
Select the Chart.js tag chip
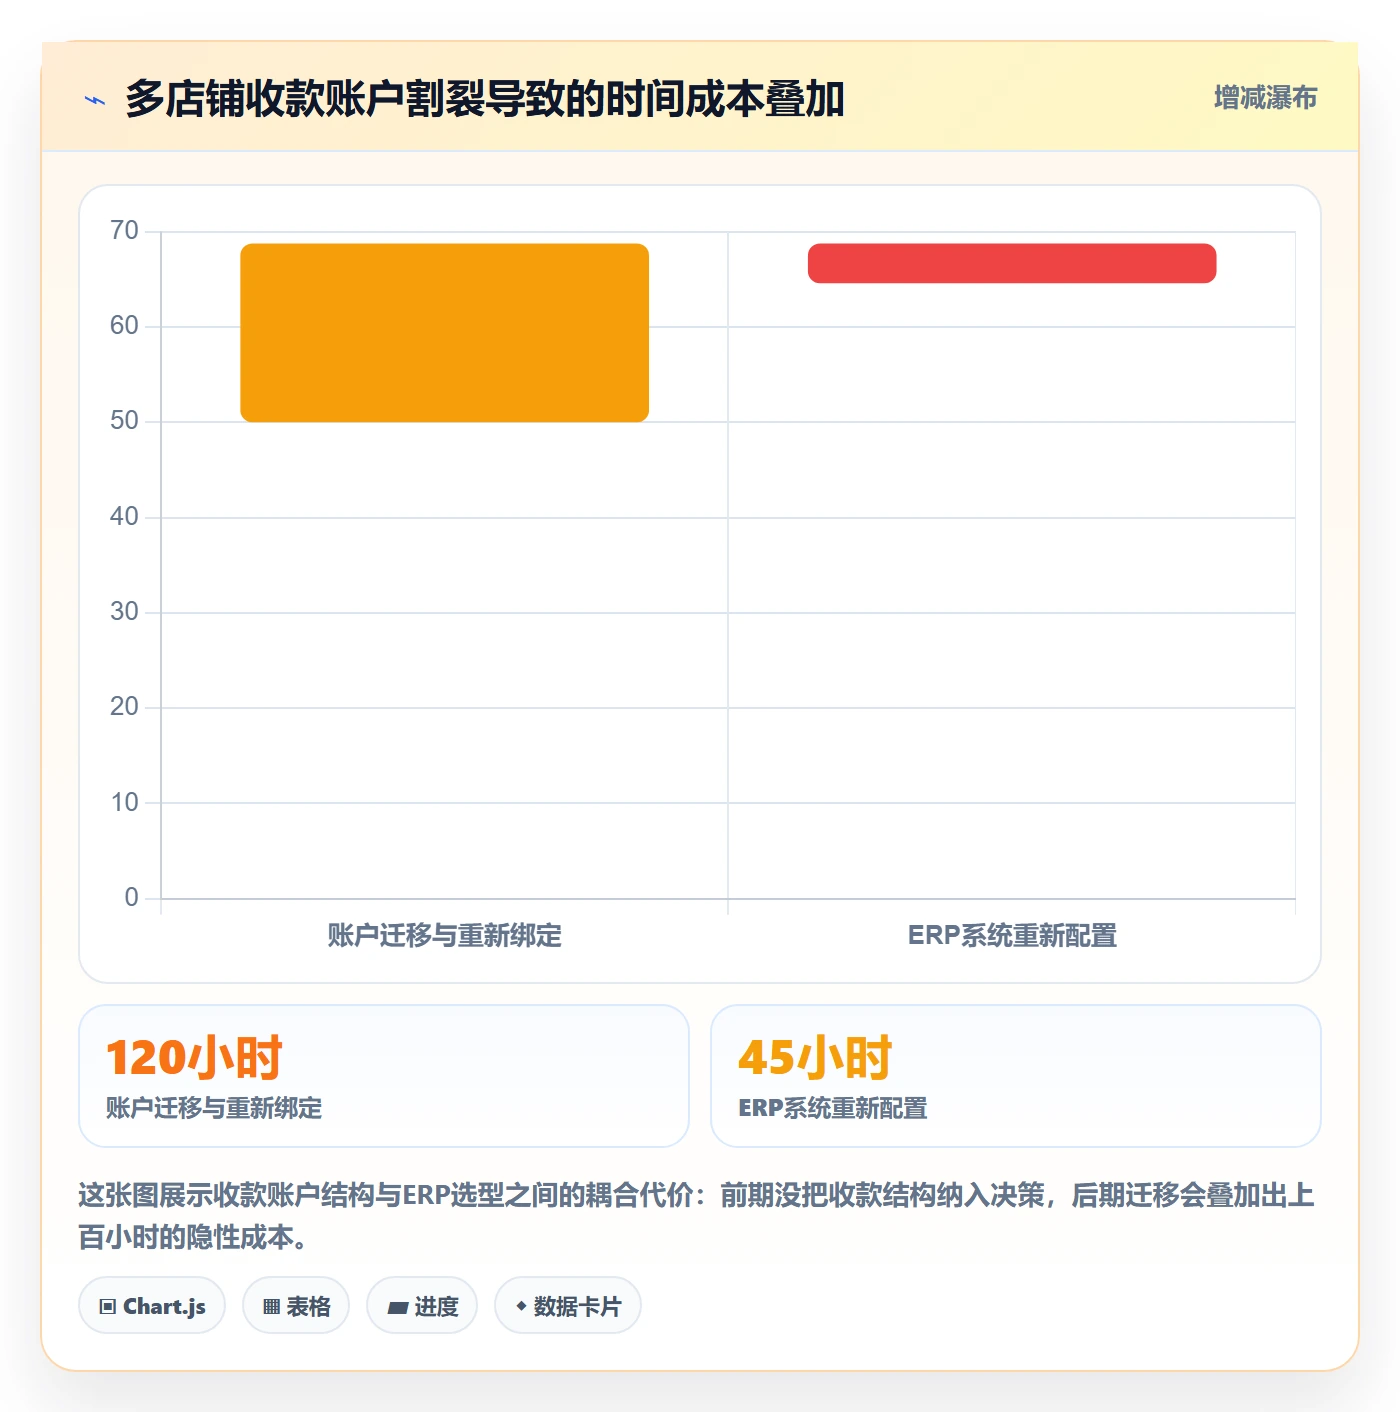[152, 1306]
